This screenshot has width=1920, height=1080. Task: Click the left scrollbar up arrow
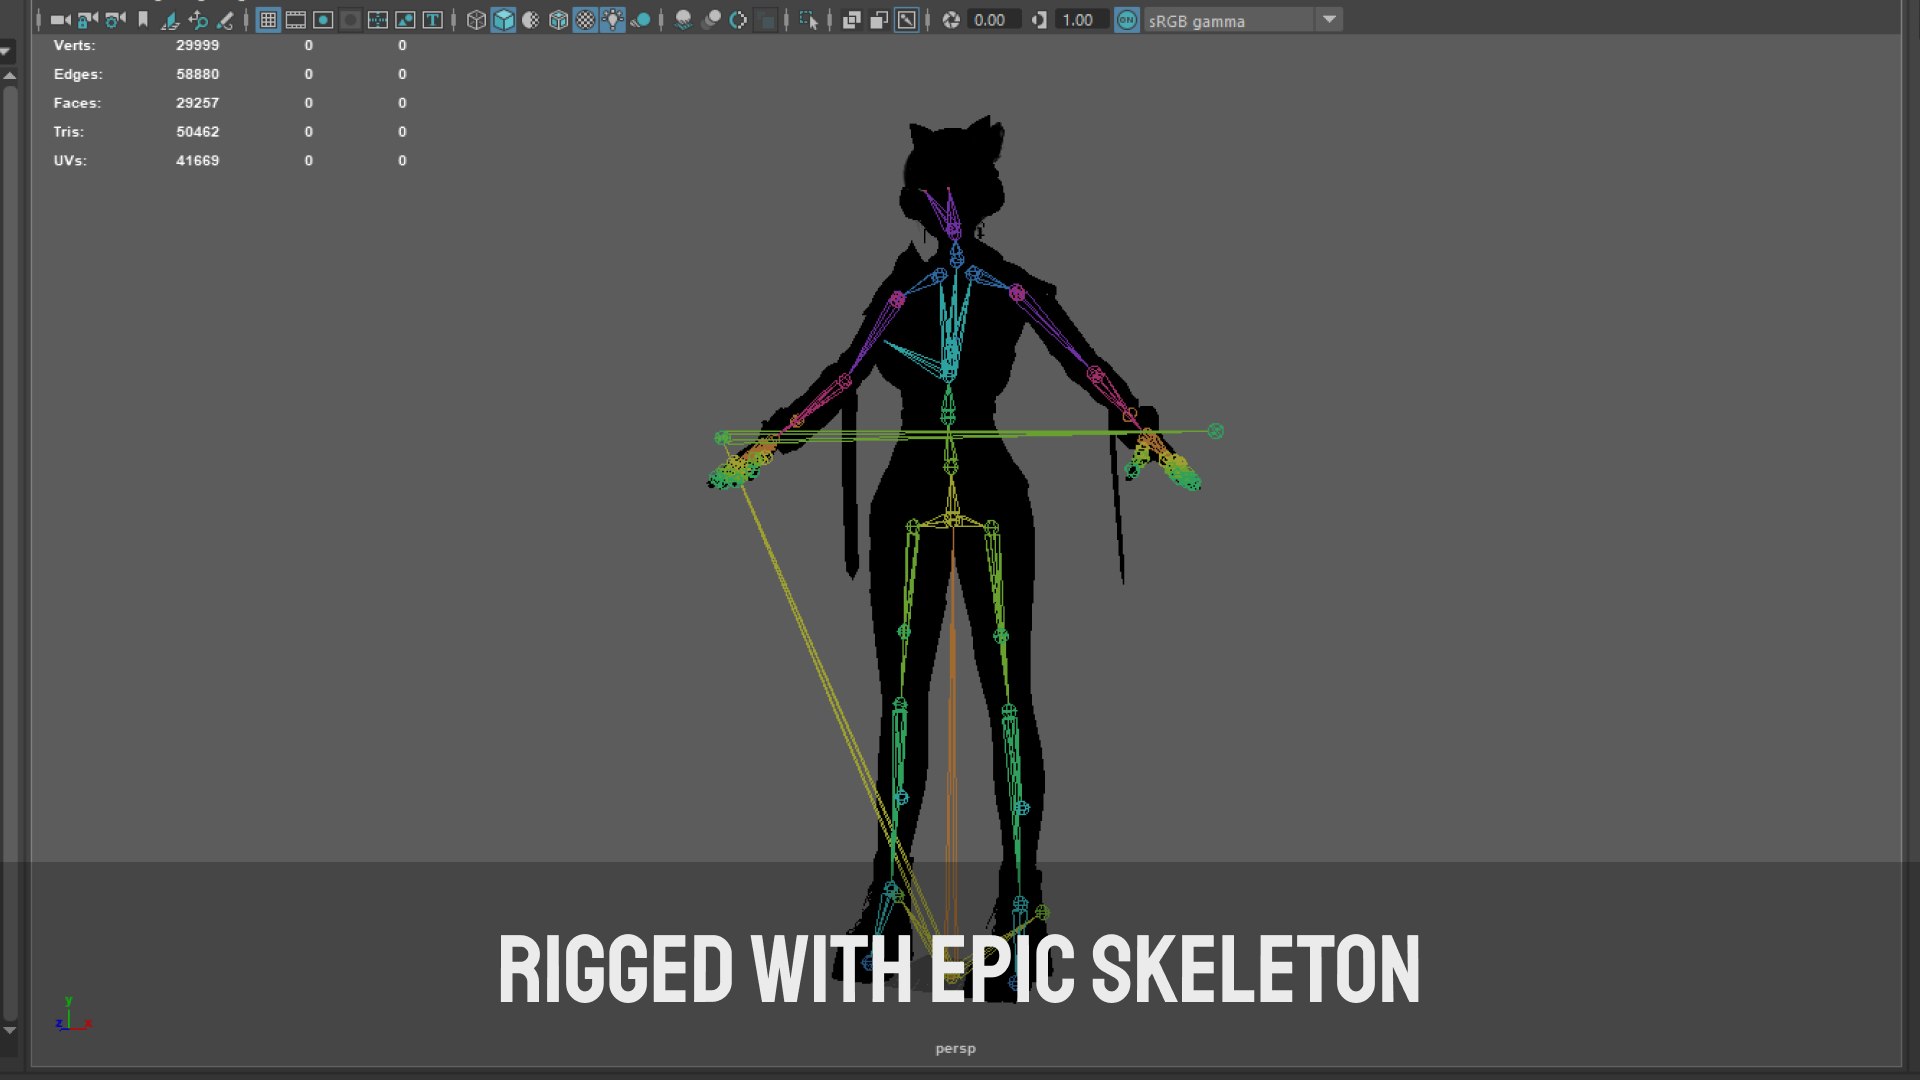coord(10,75)
